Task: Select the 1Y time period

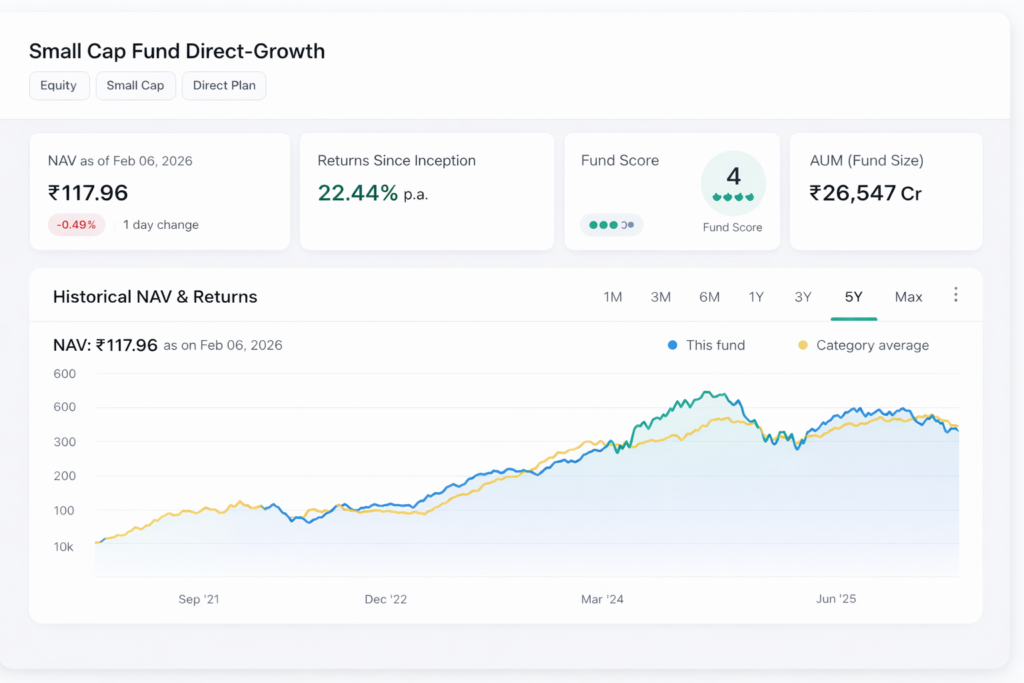Action: coord(756,297)
